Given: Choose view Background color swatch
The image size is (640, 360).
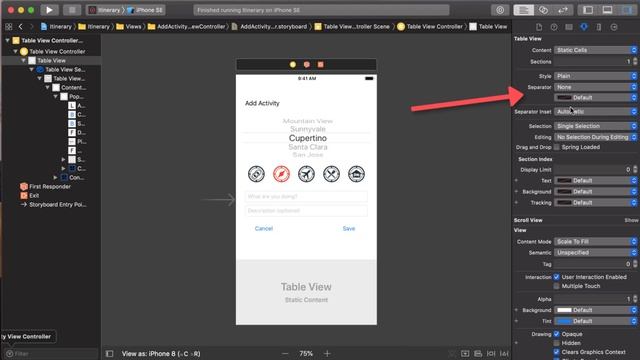Looking at the screenshot, I should [564, 310].
